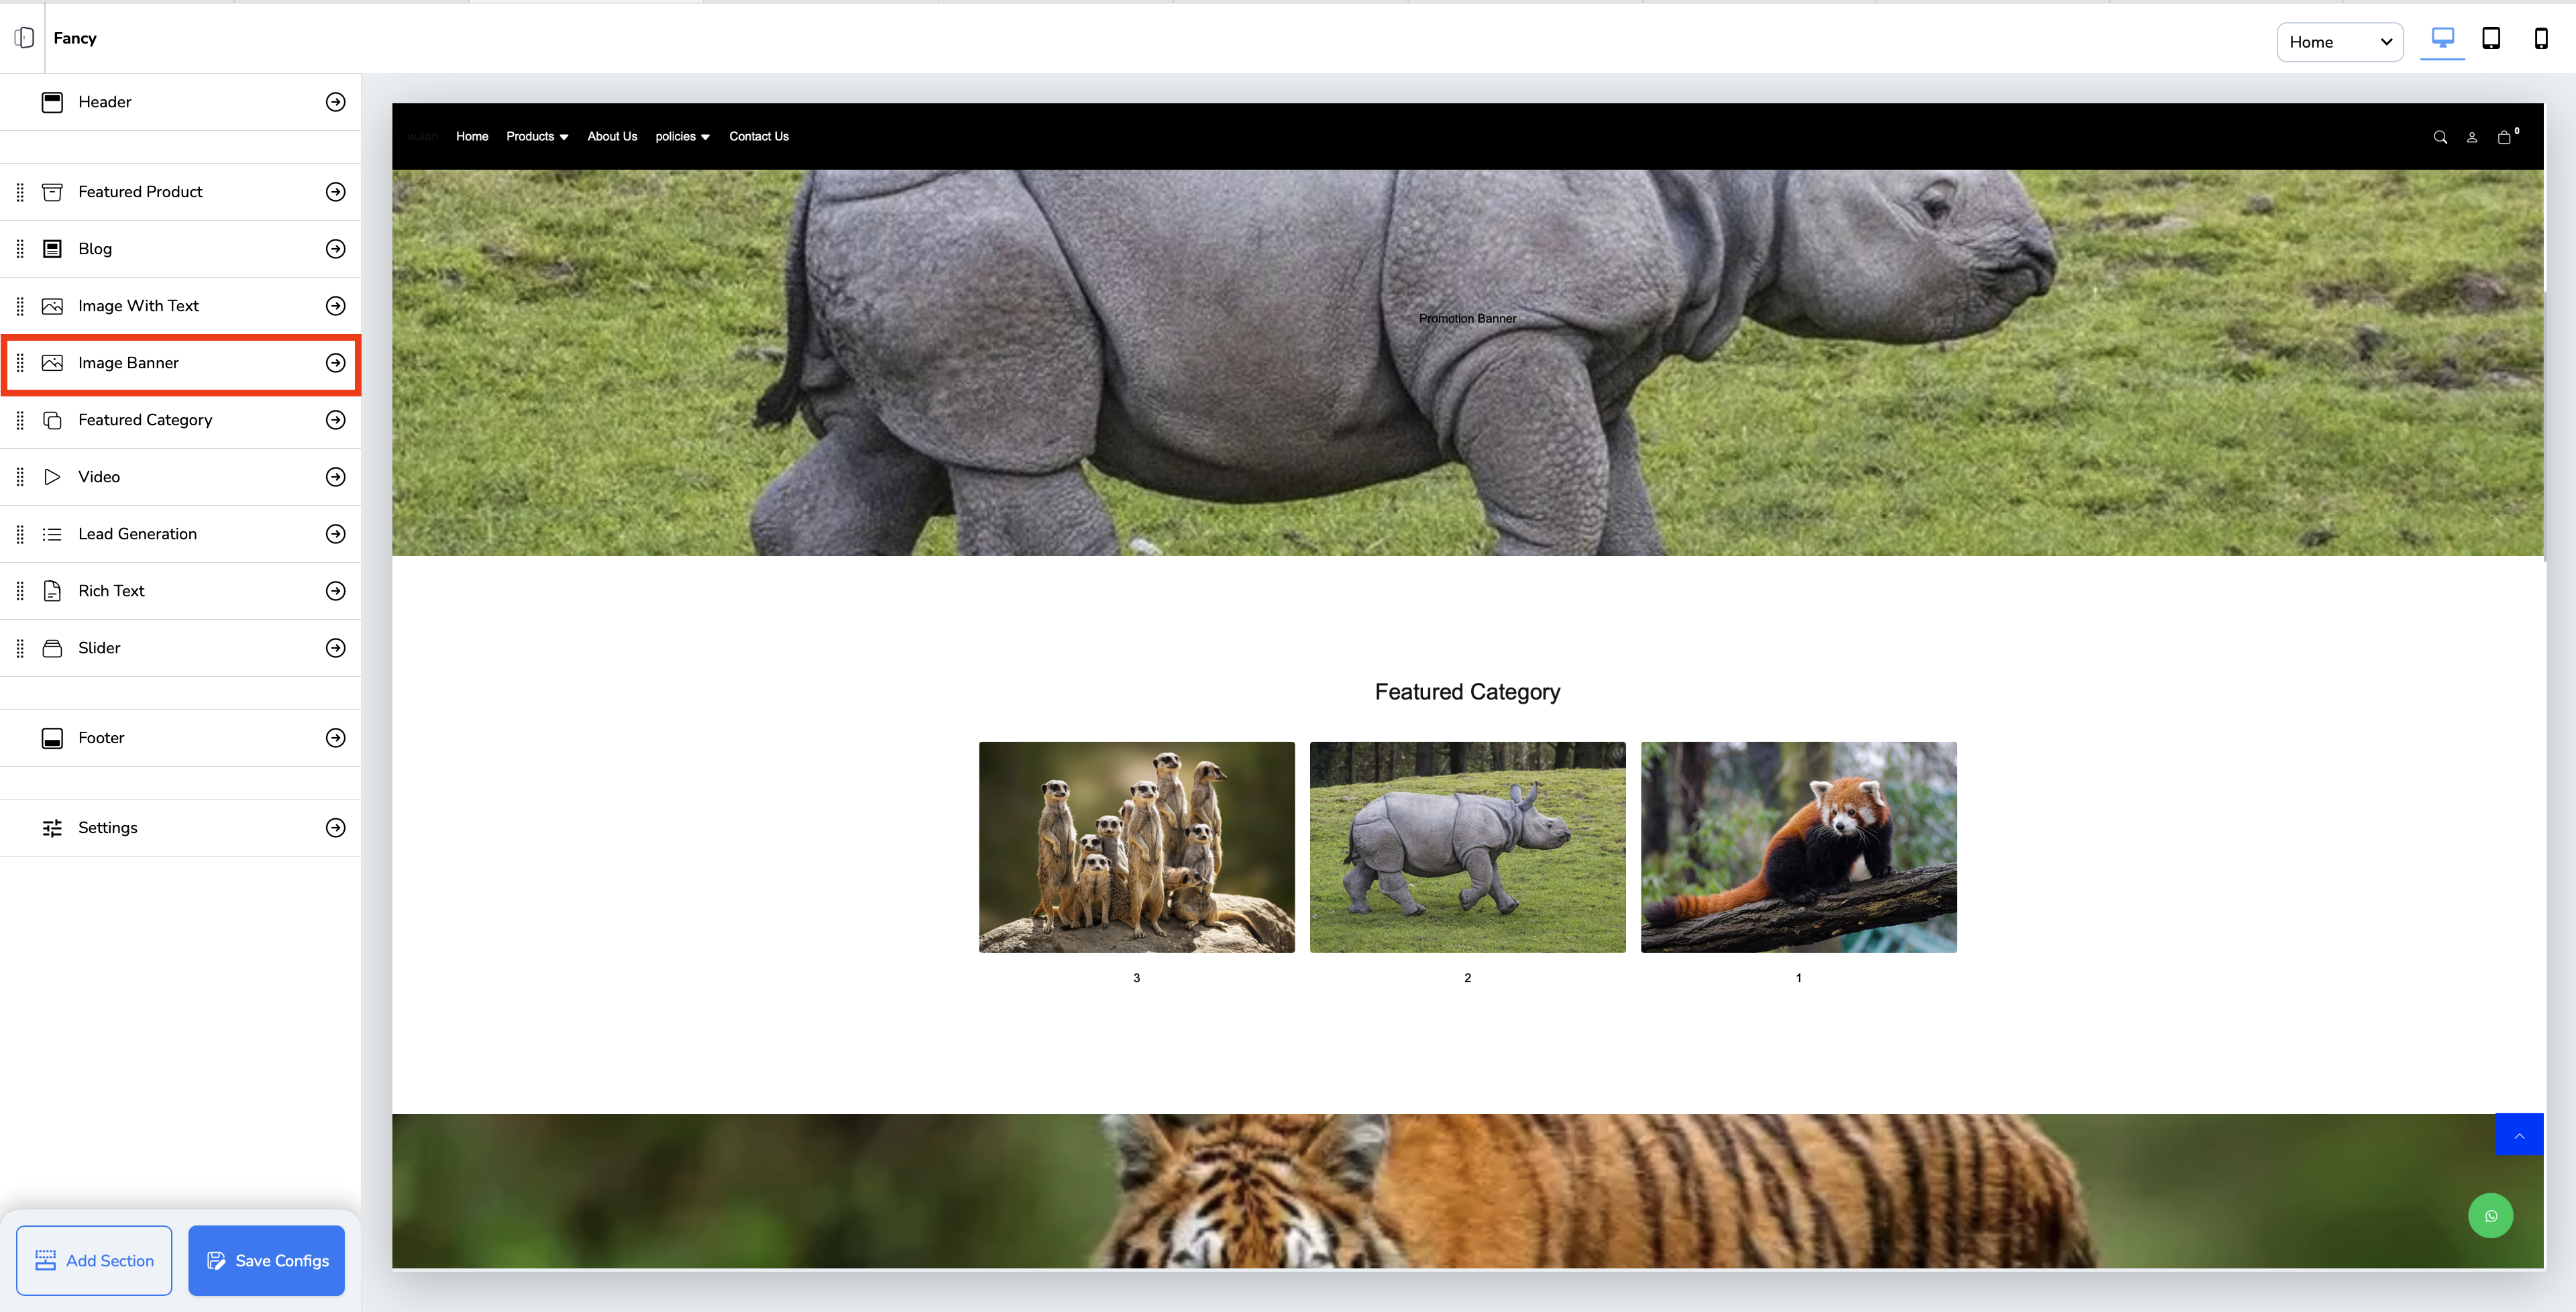Save with the Save Configs button
The height and width of the screenshot is (1312, 2576).
click(266, 1260)
